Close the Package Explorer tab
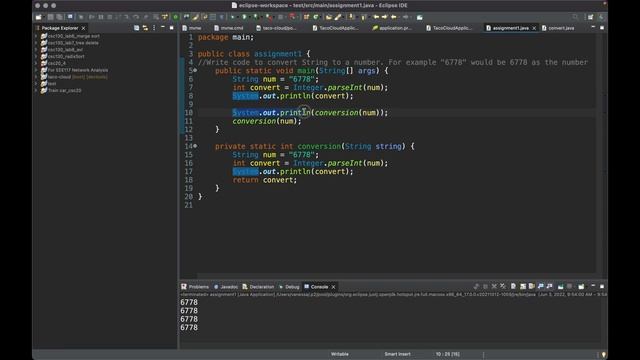The height and width of the screenshot is (360, 640). 83,28
